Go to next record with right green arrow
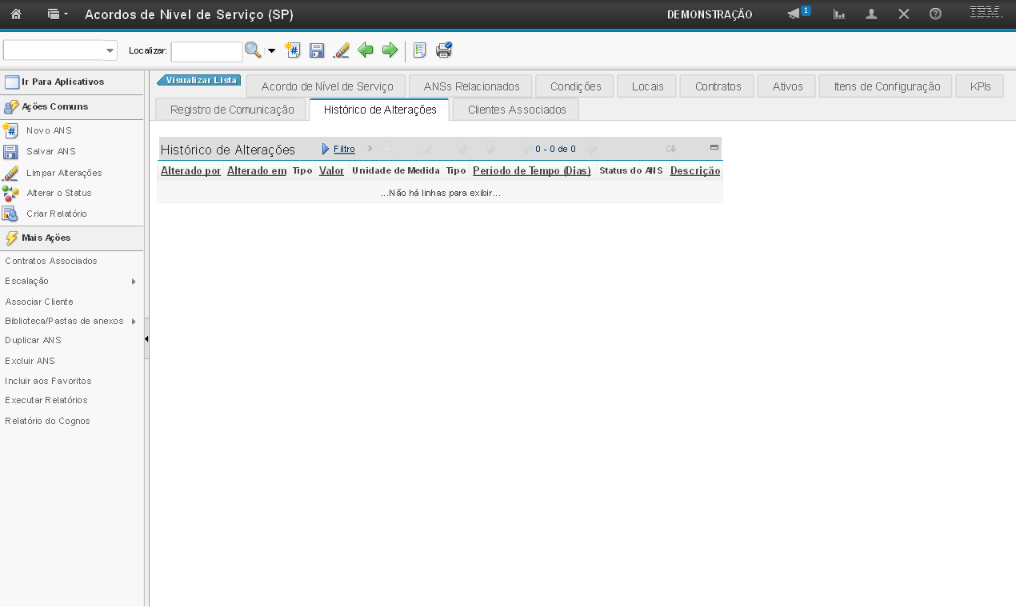The image size is (1016, 607). (389, 50)
